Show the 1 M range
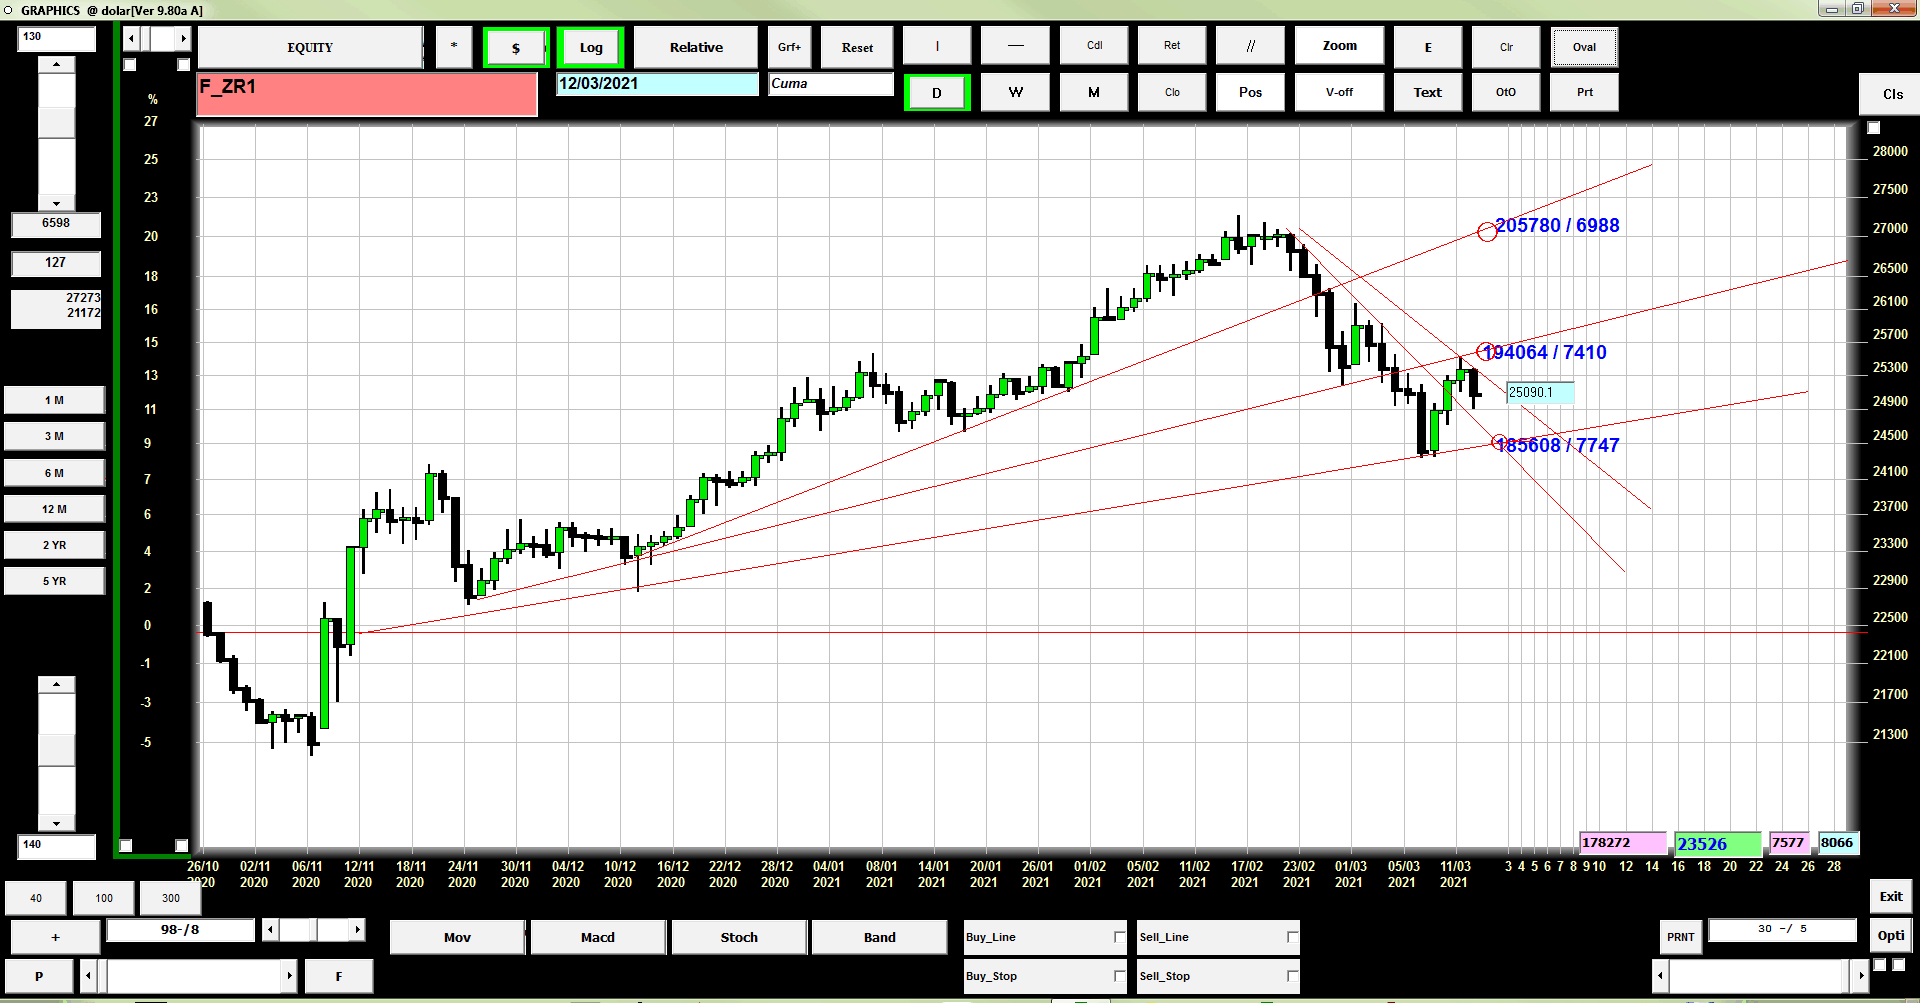 [x=54, y=400]
